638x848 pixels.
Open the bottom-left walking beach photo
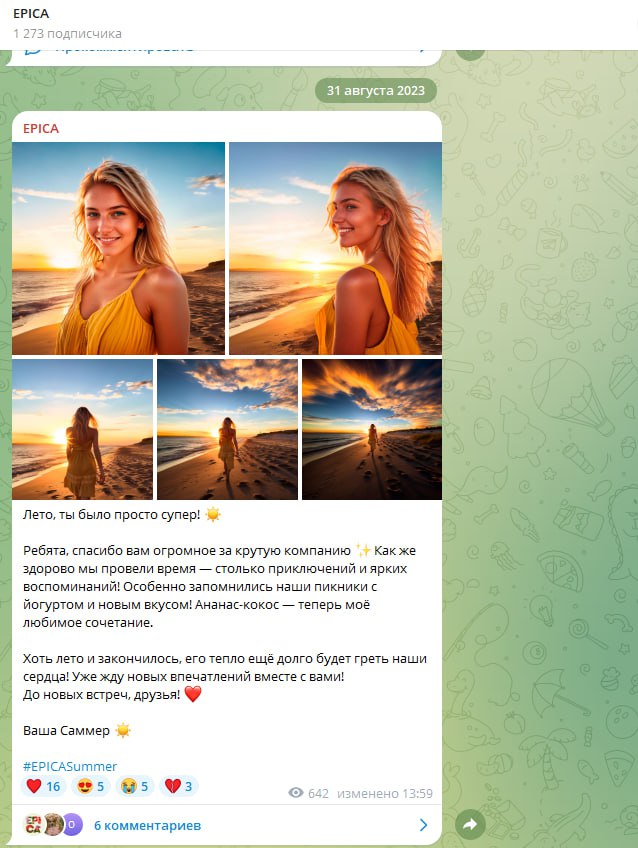tap(82, 429)
